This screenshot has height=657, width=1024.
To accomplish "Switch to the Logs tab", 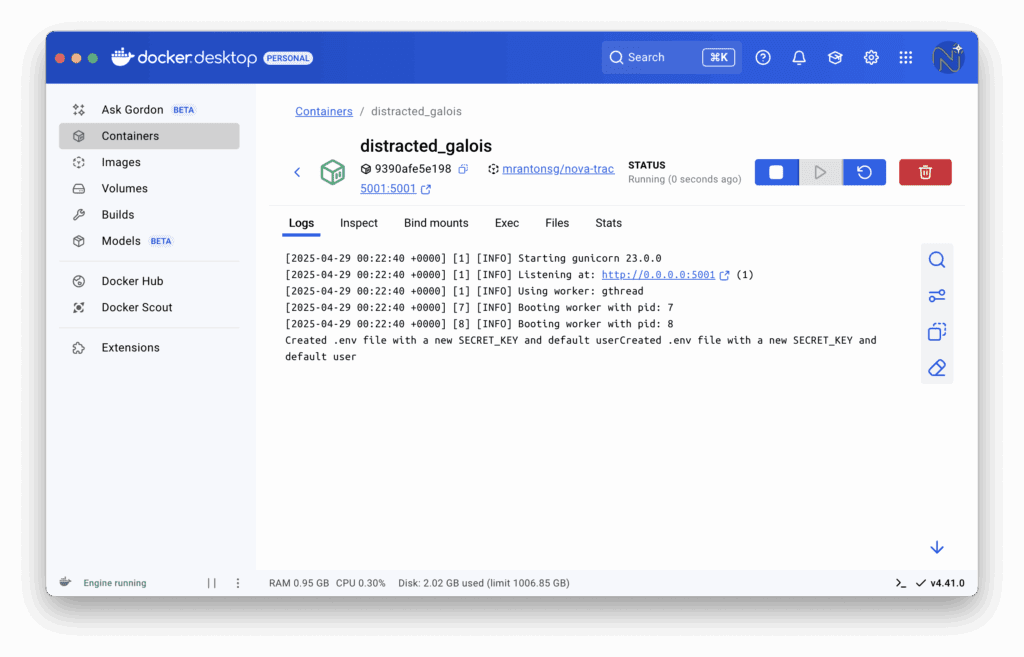I will (301, 223).
